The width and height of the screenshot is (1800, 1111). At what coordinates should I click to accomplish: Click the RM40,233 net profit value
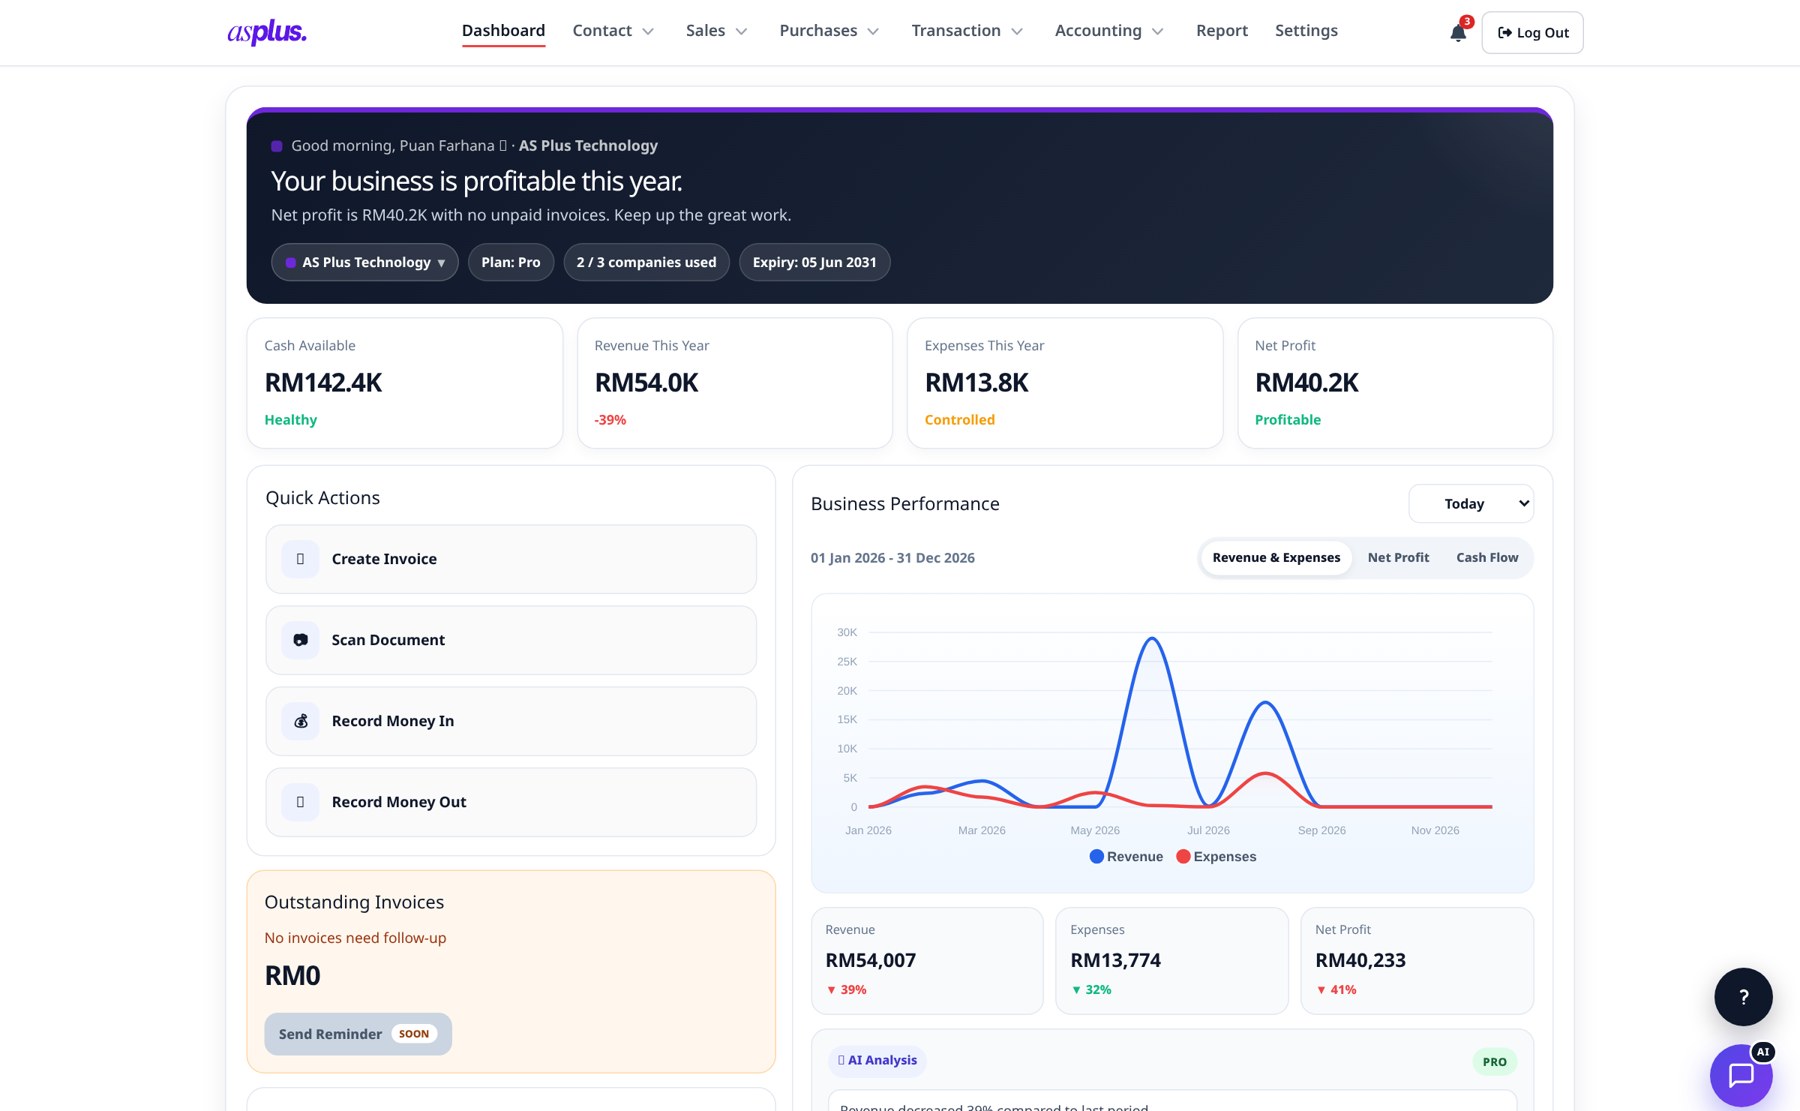pyautogui.click(x=1360, y=960)
